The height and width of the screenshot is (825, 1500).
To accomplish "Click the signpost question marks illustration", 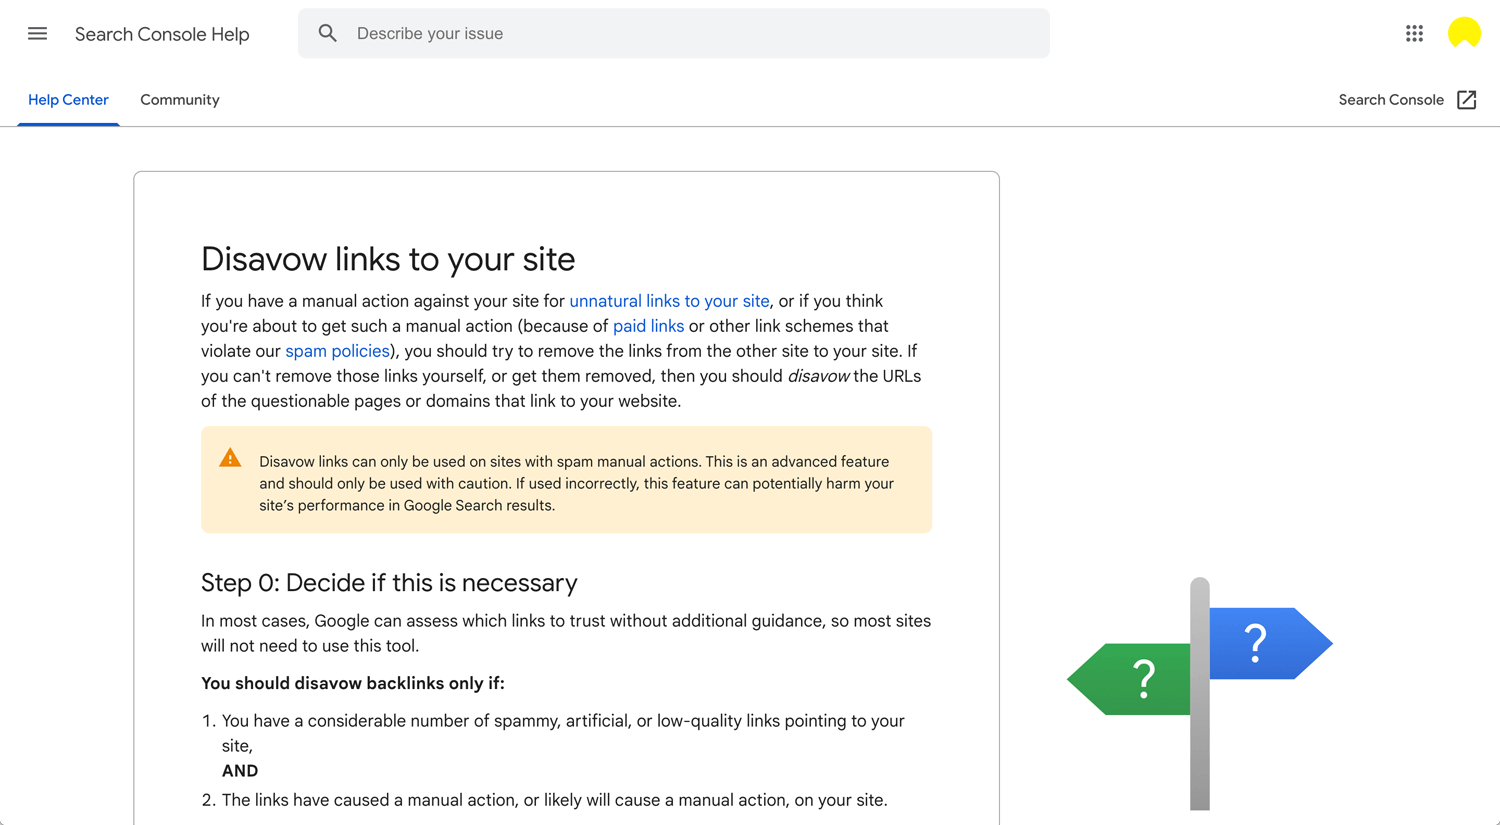I will coord(1200,693).
